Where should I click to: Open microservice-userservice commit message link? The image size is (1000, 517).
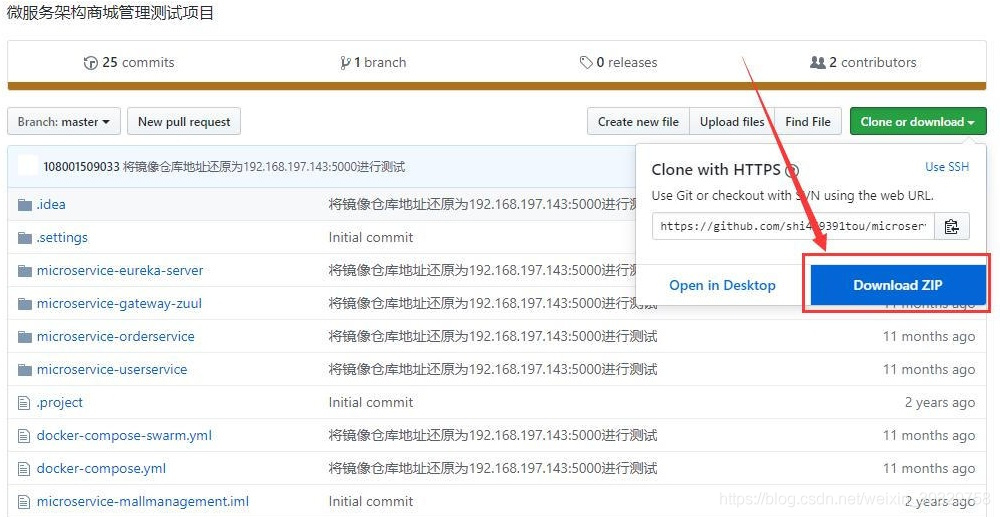point(492,370)
